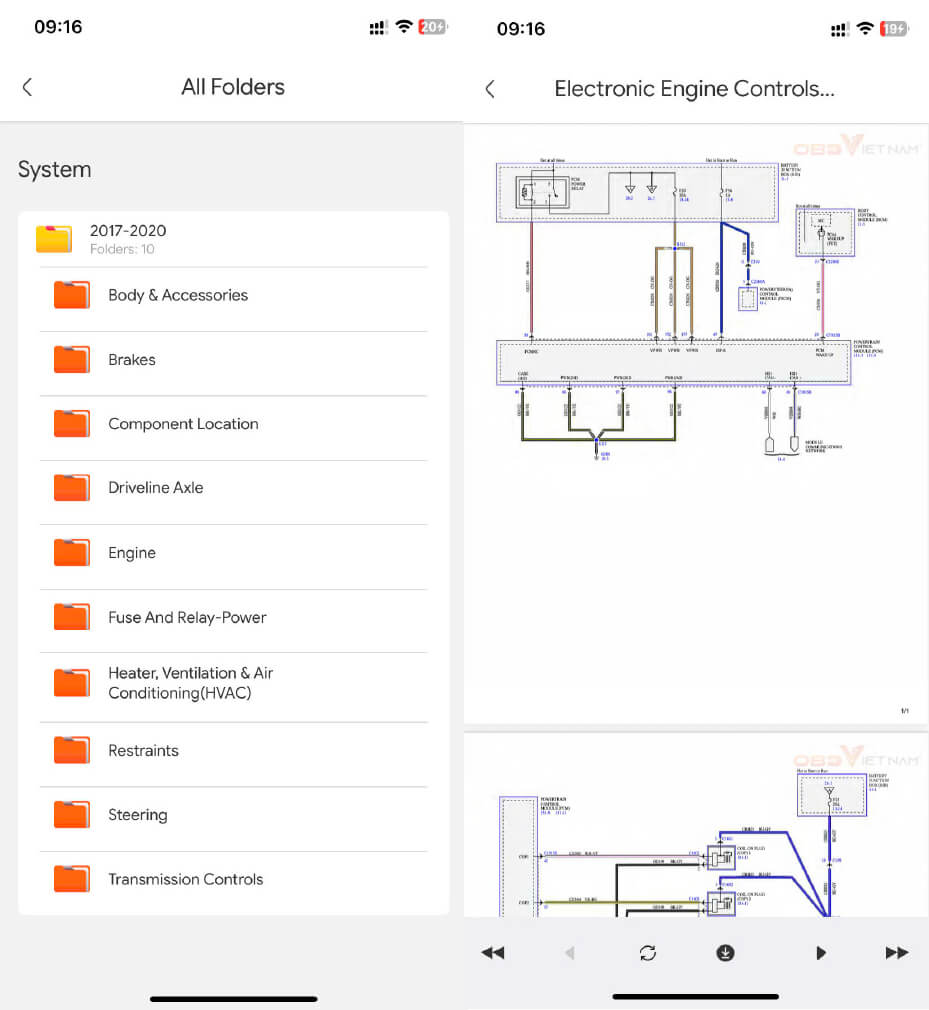Open the Driveline Axle folder

pos(155,488)
